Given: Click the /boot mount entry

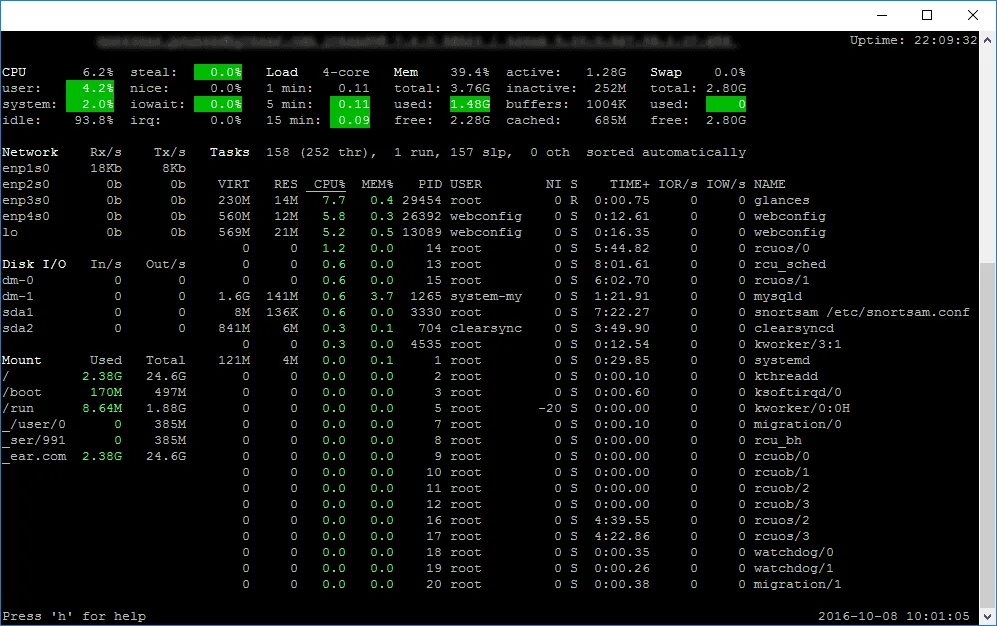Looking at the screenshot, I should click(x=22, y=392).
